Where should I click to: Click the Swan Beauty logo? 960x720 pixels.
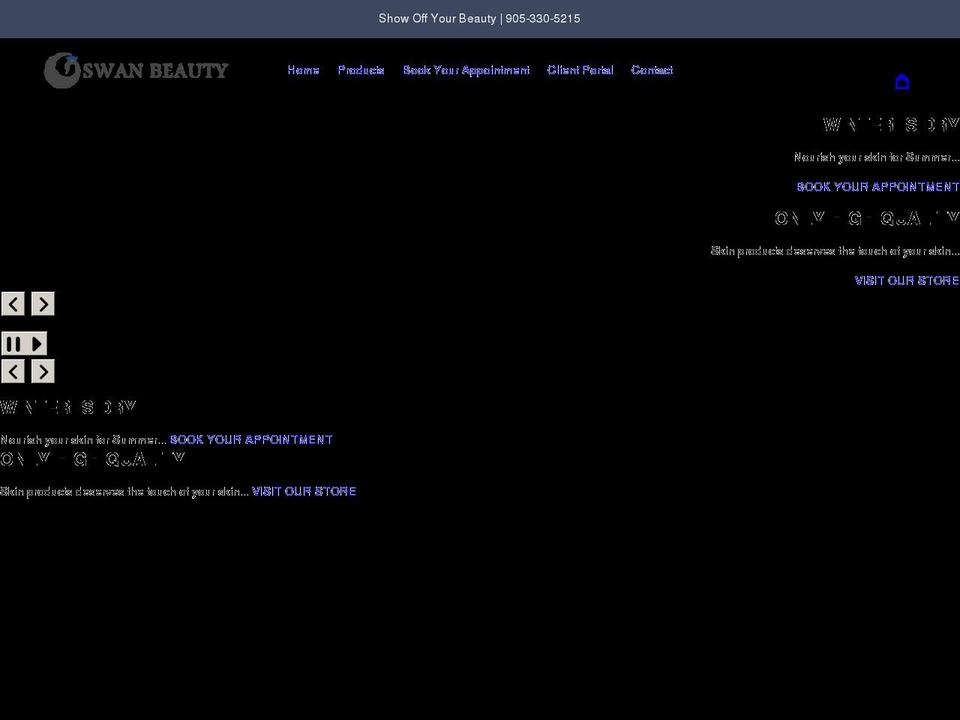pos(136,70)
